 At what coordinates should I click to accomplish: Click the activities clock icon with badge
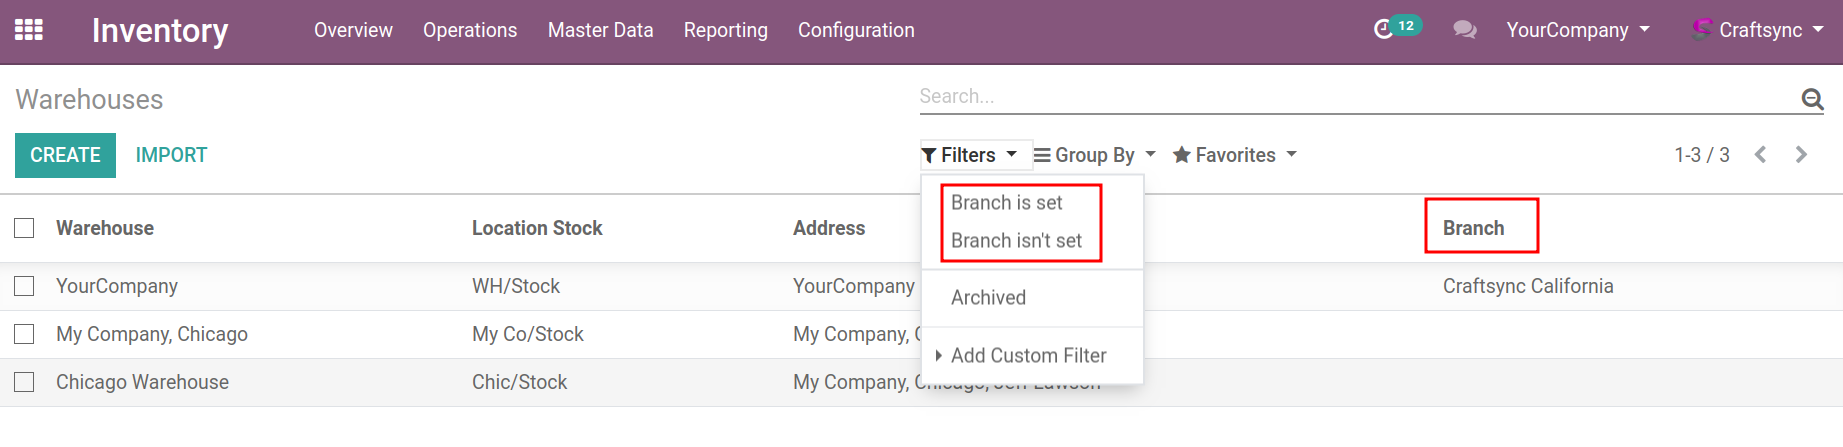pyautogui.click(x=1385, y=29)
